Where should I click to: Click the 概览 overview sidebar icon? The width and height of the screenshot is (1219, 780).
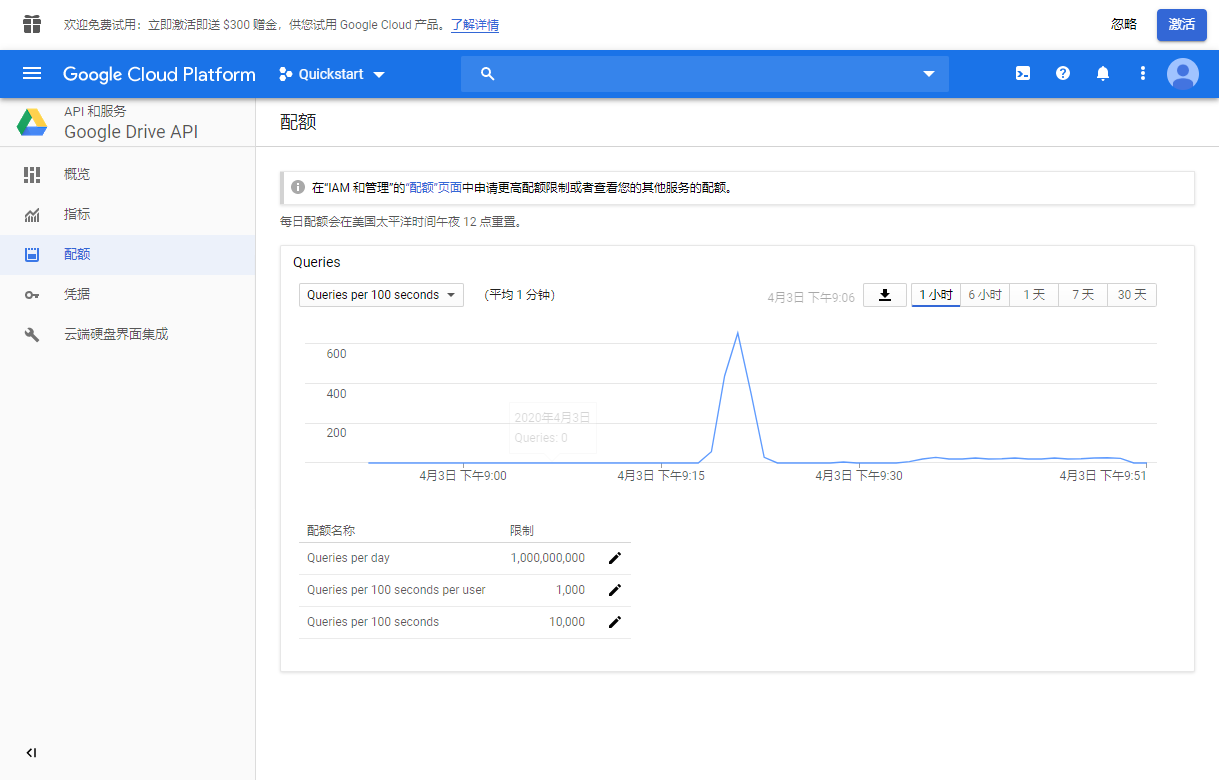click(x=32, y=175)
